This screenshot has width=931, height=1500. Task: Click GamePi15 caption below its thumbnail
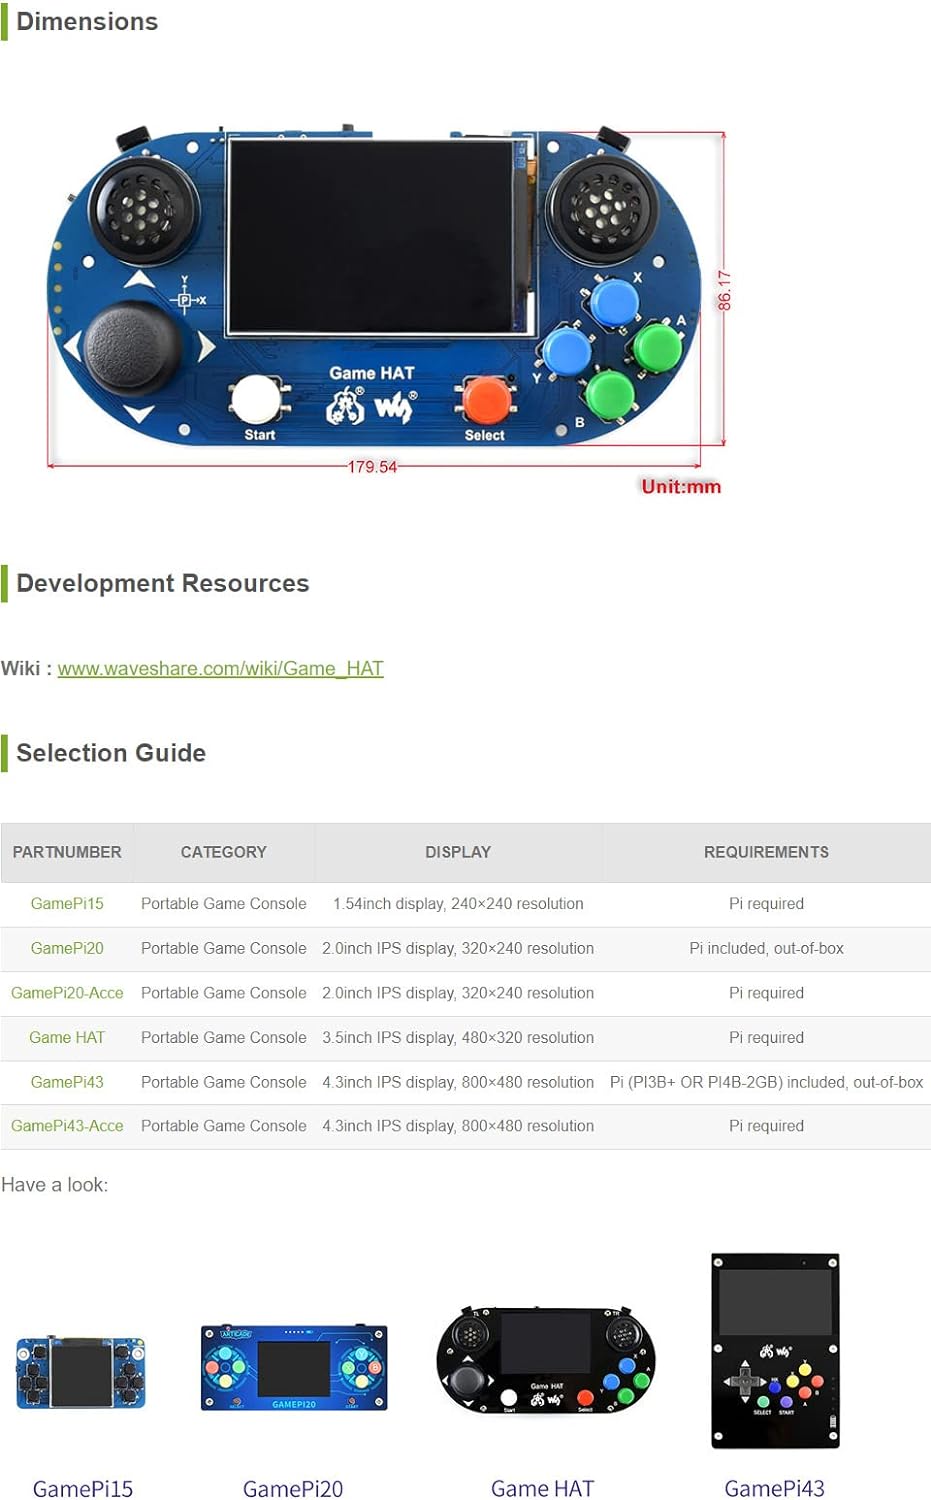(83, 1489)
